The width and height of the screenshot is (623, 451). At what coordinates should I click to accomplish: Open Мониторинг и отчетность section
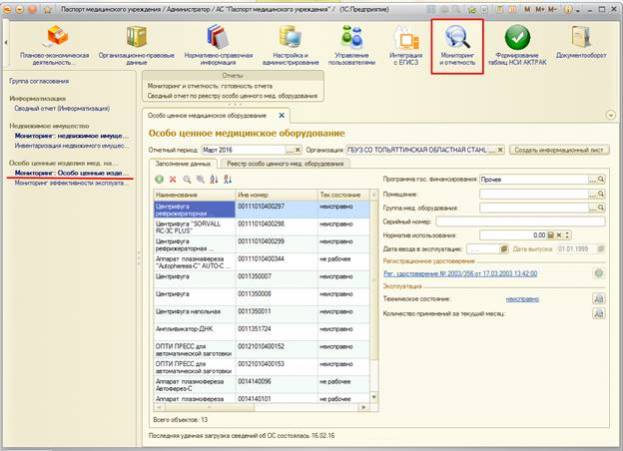[x=456, y=42]
